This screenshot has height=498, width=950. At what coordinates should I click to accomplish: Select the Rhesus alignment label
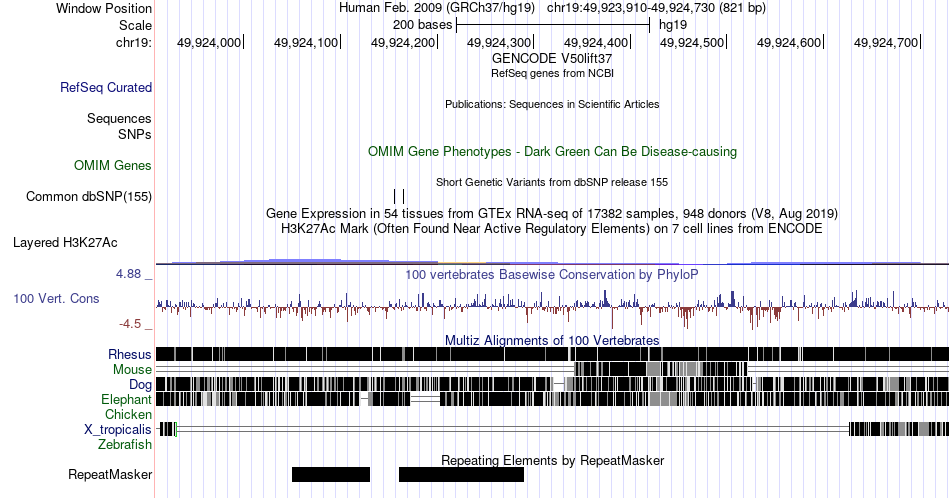click(x=130, y=354)
